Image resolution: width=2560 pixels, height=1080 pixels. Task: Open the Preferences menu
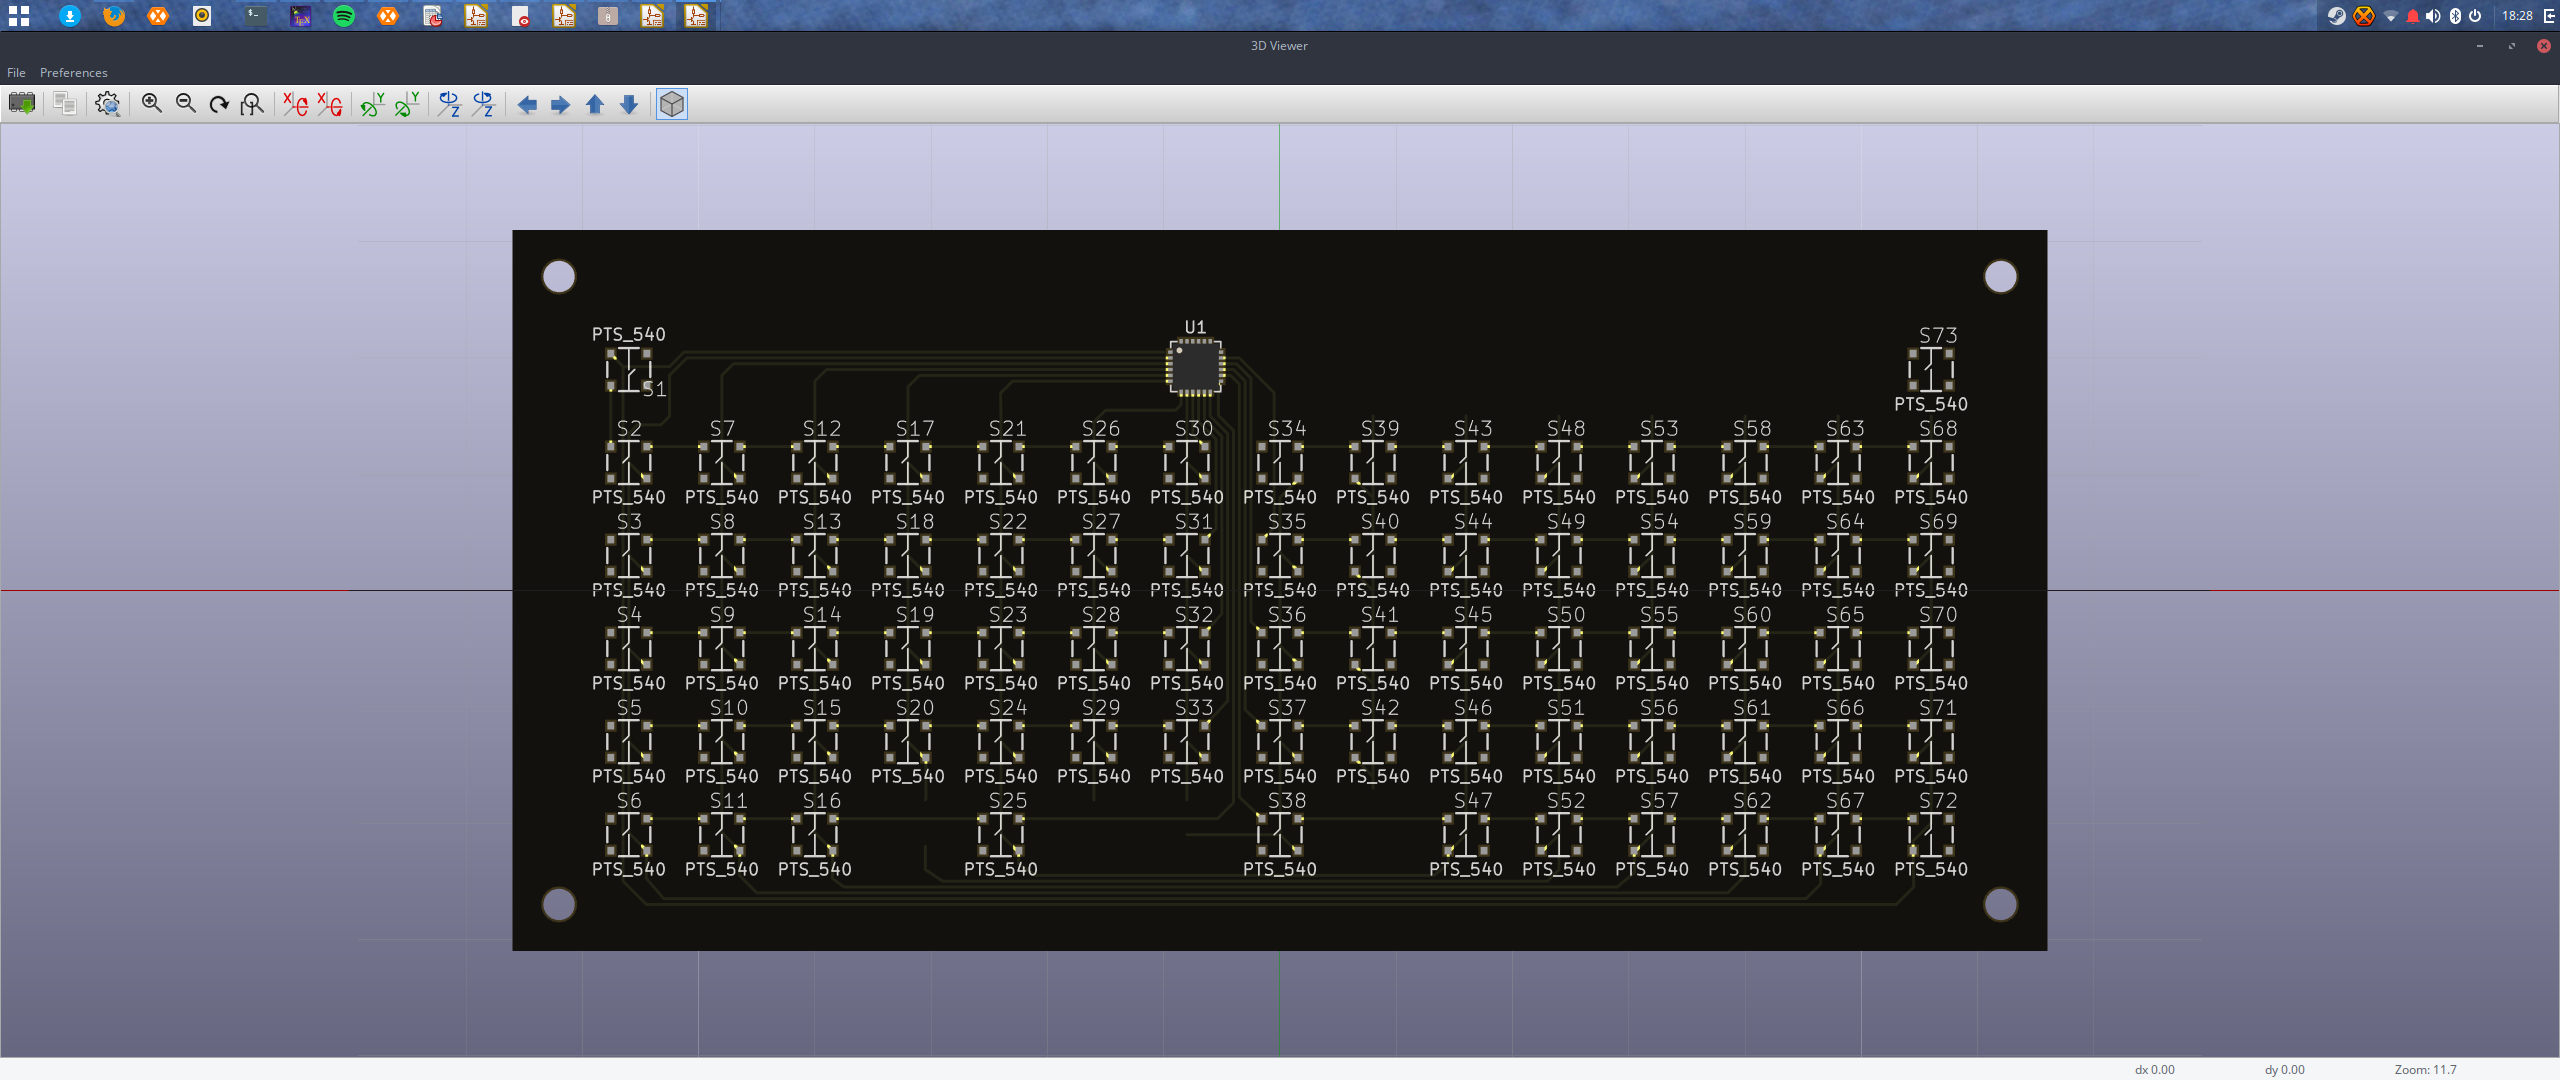coord(73,73)
